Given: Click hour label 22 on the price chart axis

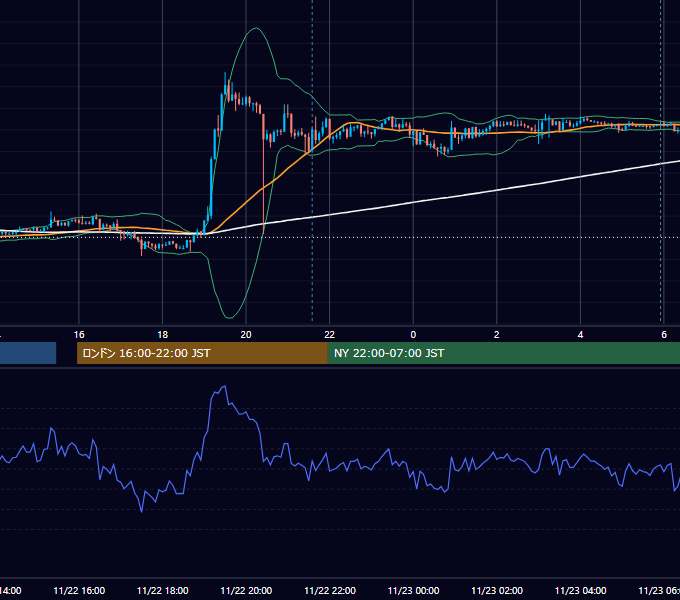Looking at the screenshot, I should click(x=330, y=335).
